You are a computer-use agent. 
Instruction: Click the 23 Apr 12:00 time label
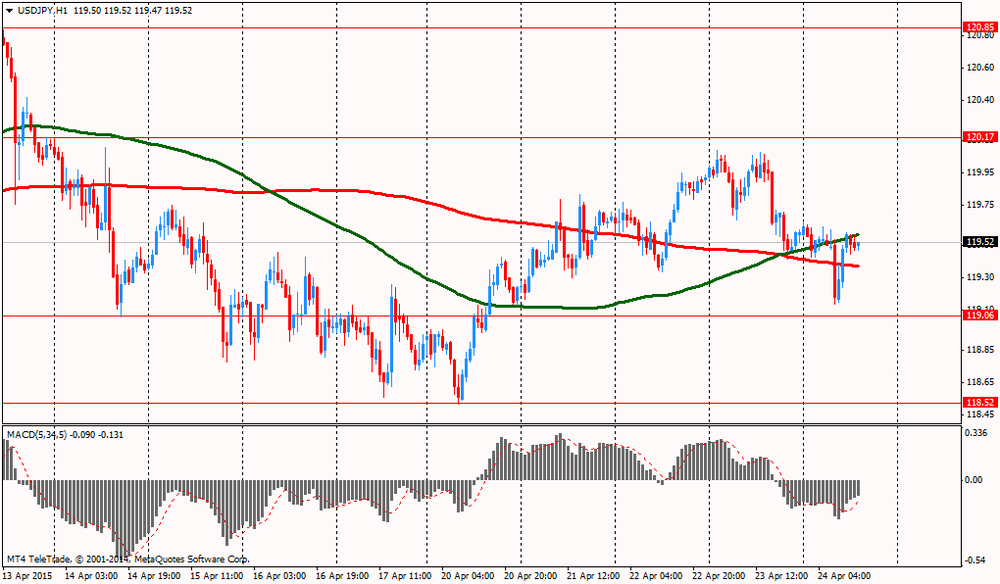(x=781, y=576)
